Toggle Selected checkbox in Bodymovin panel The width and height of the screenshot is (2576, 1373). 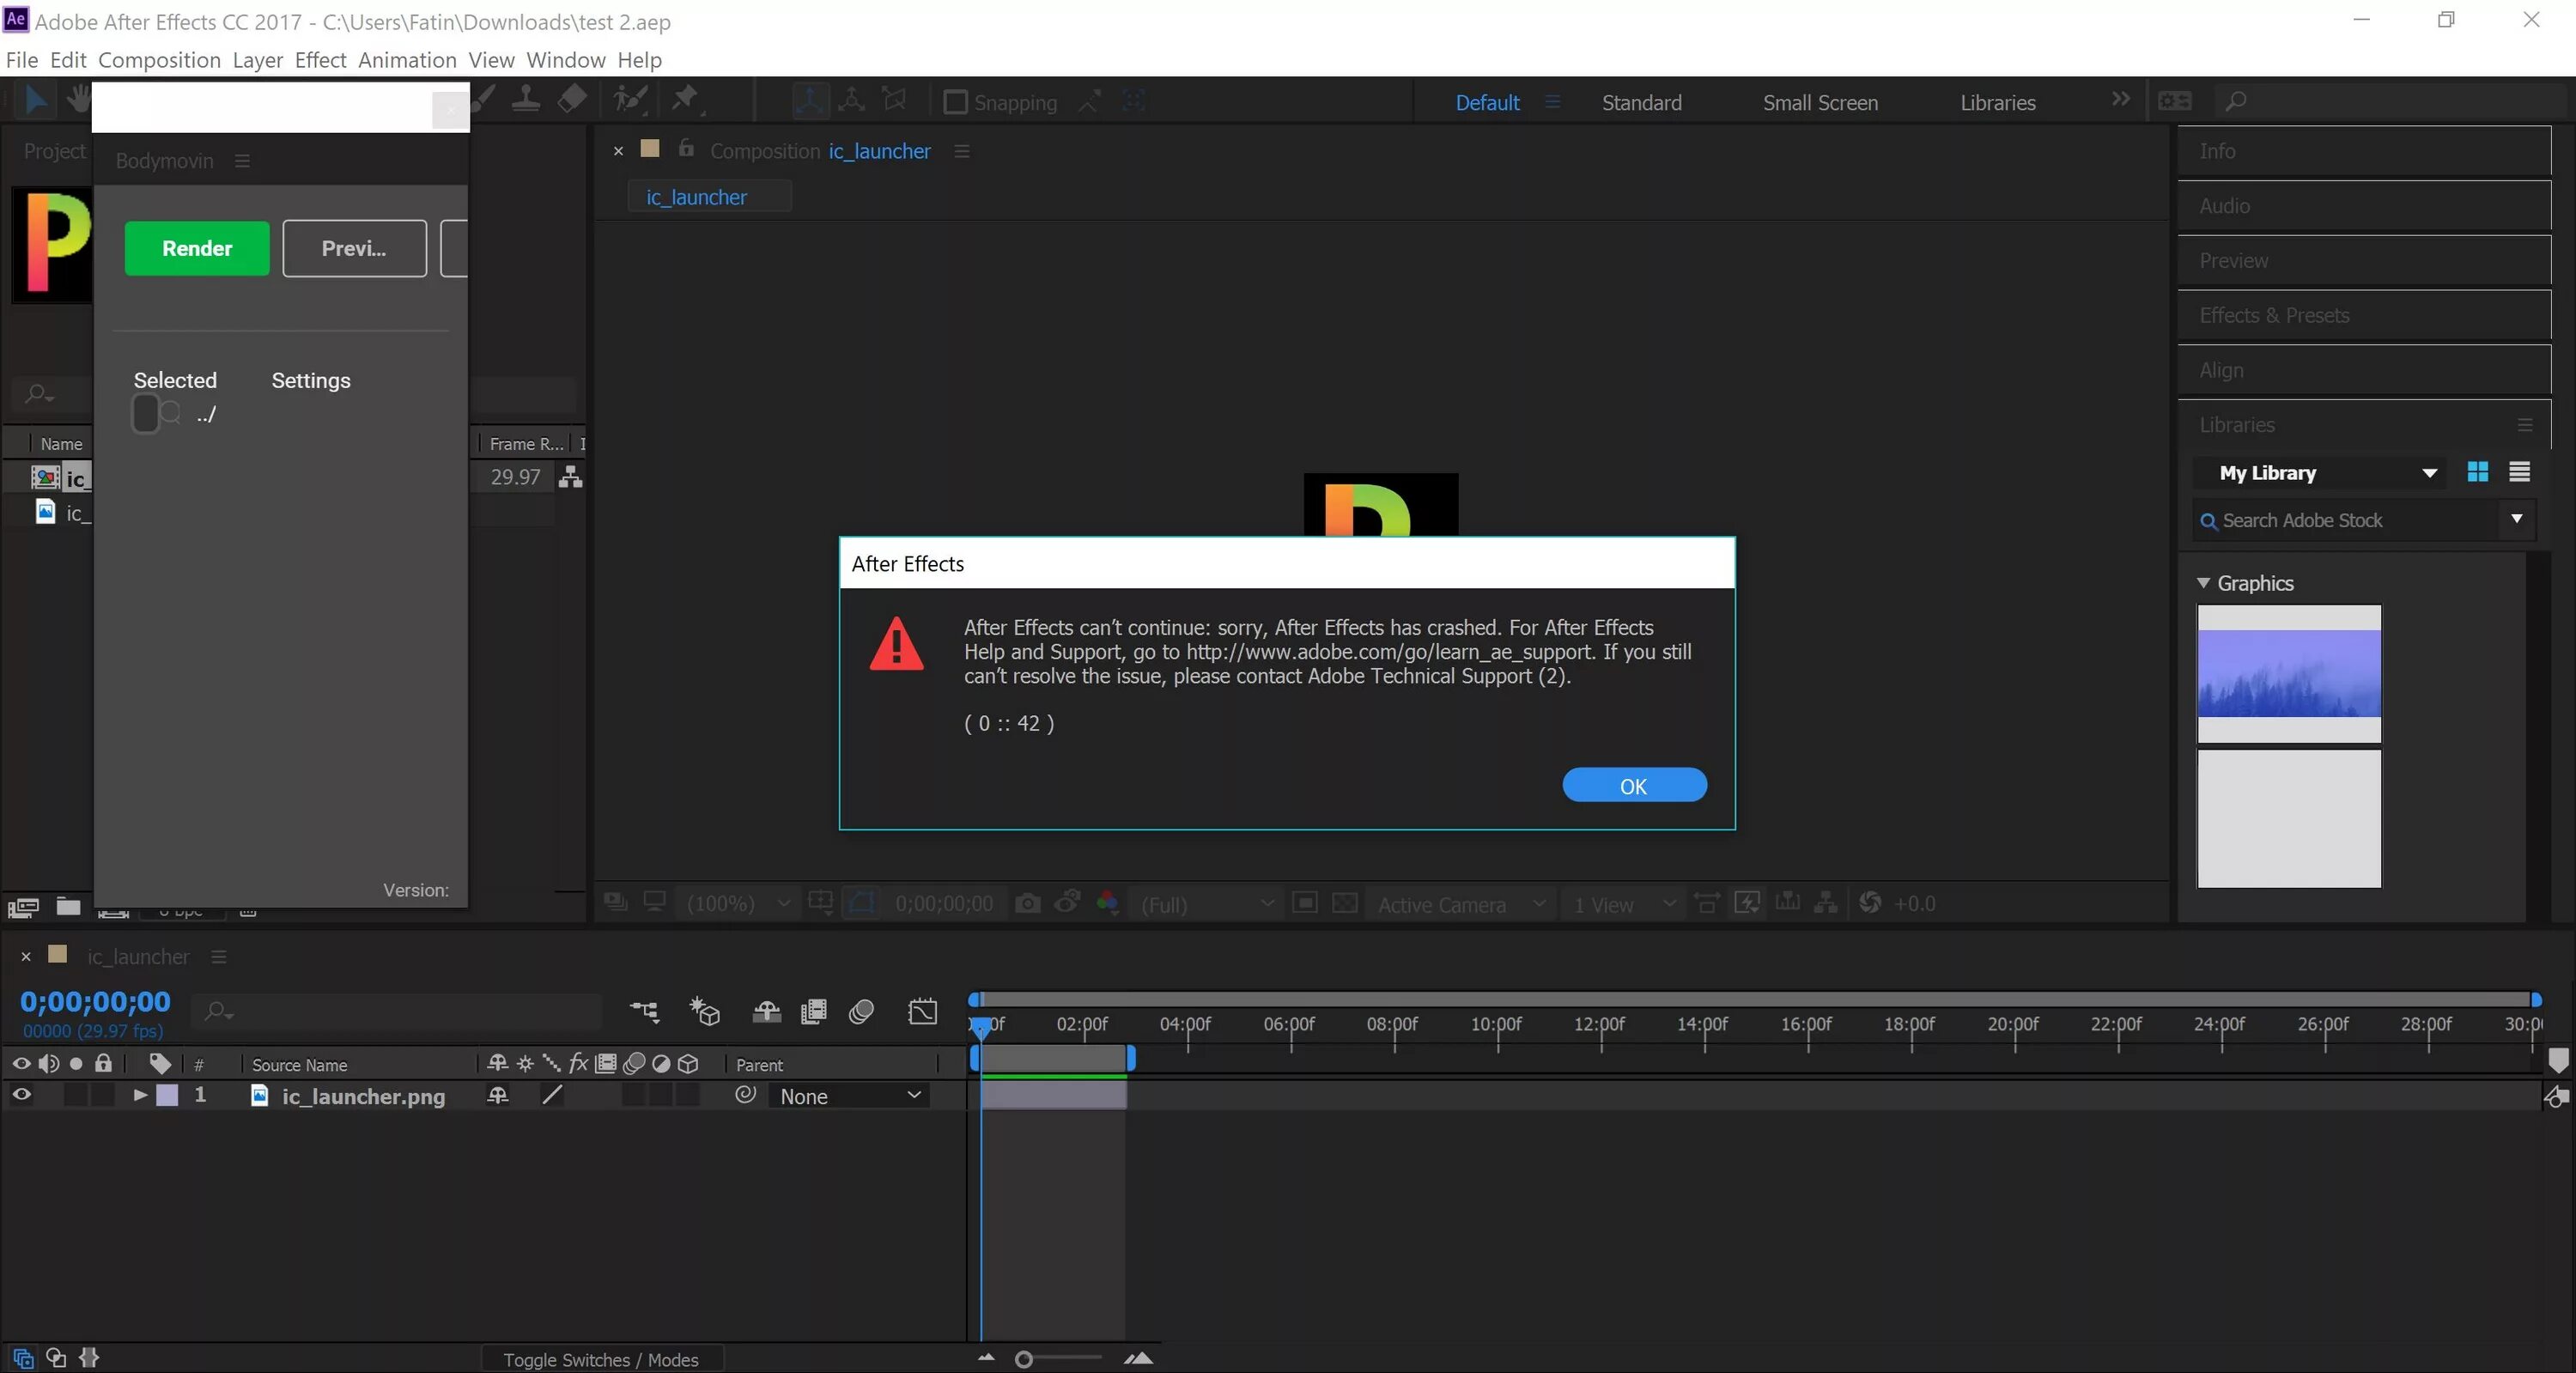tap(145, 413)
